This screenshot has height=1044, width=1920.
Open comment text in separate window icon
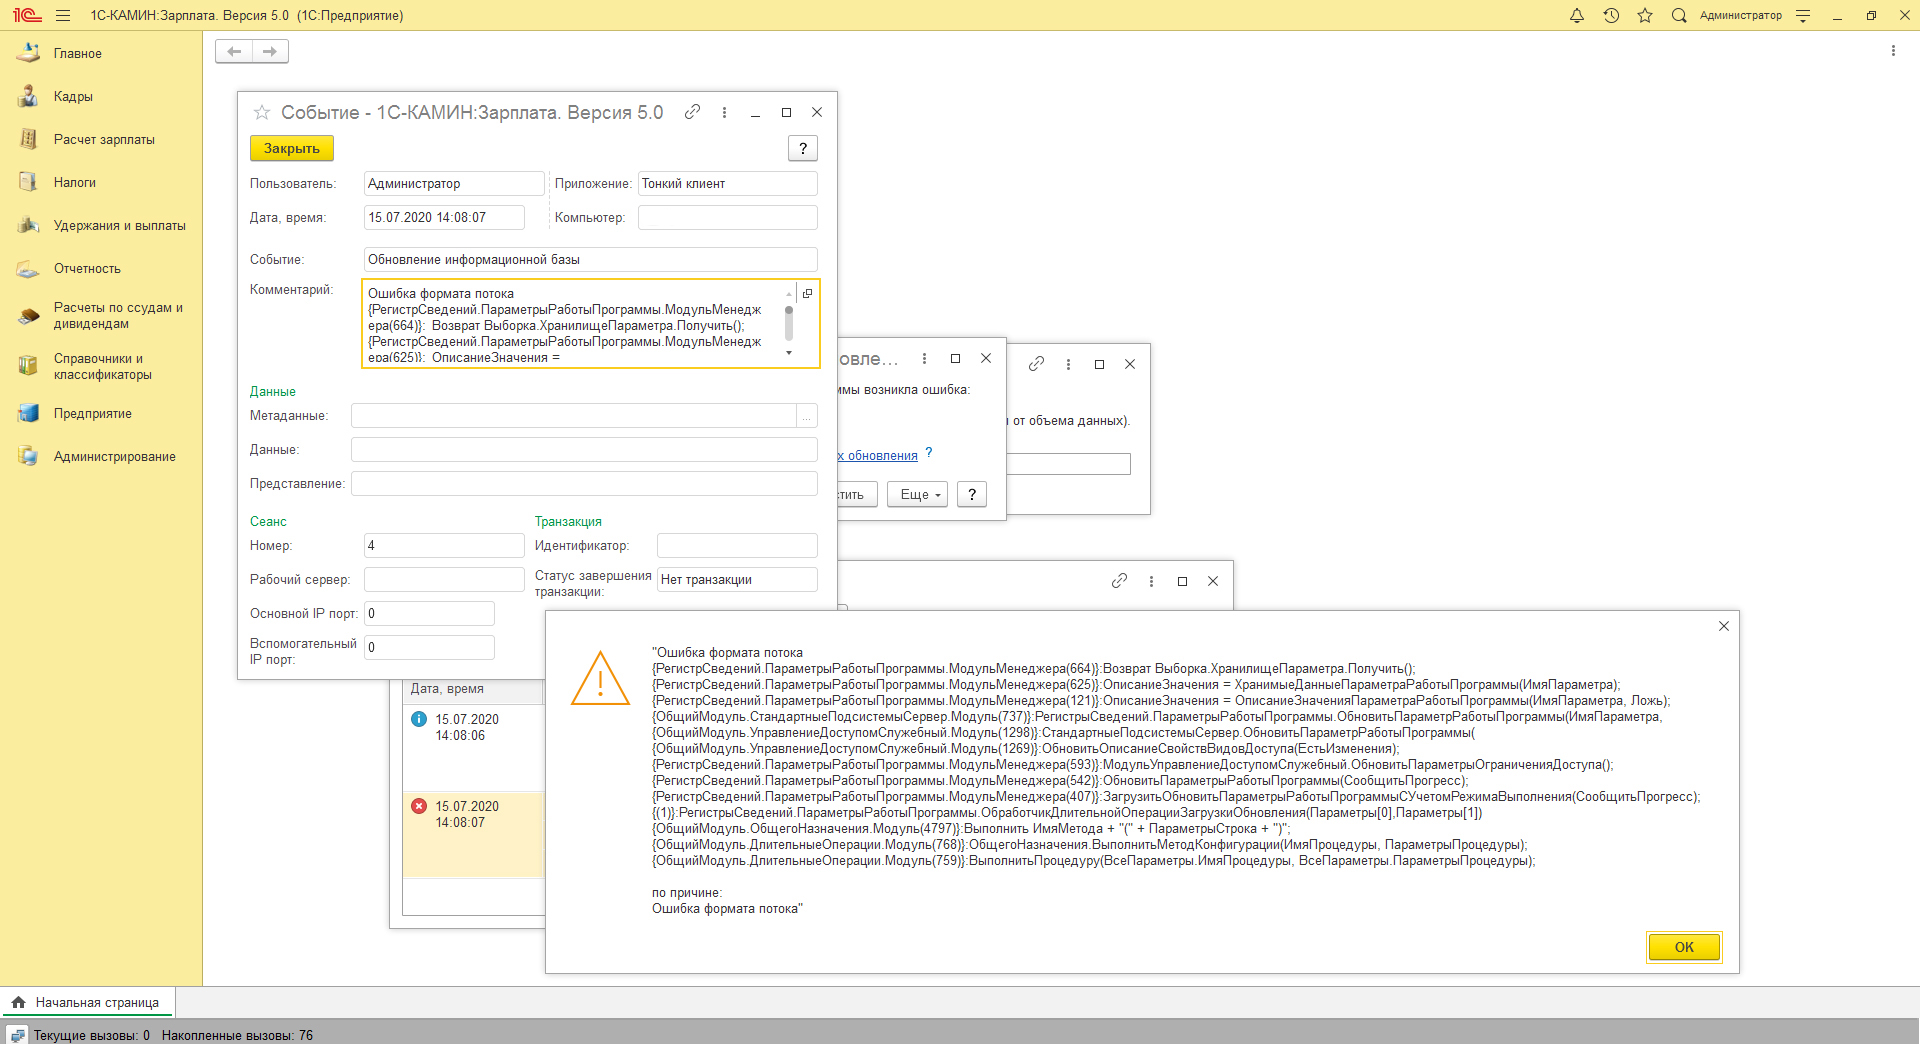[808, 293]
